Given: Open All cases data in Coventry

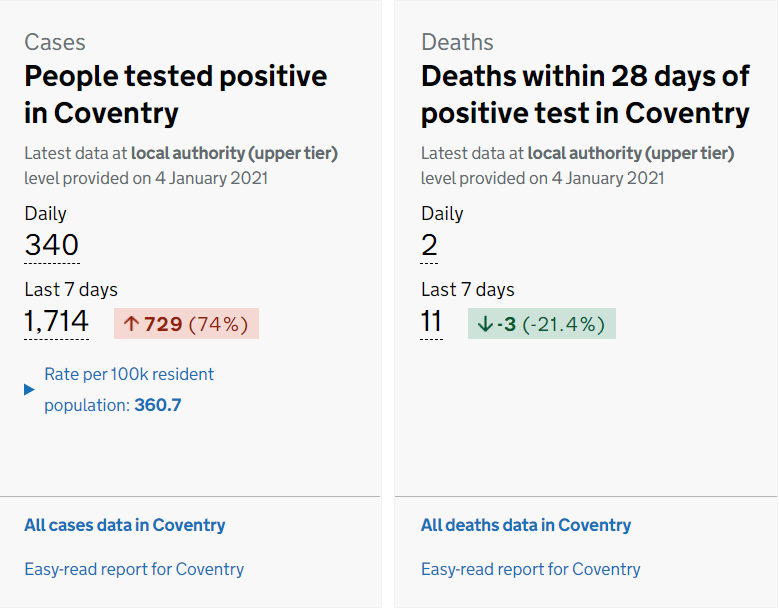Looking at the screenshot, I should [x=125, y=525].
